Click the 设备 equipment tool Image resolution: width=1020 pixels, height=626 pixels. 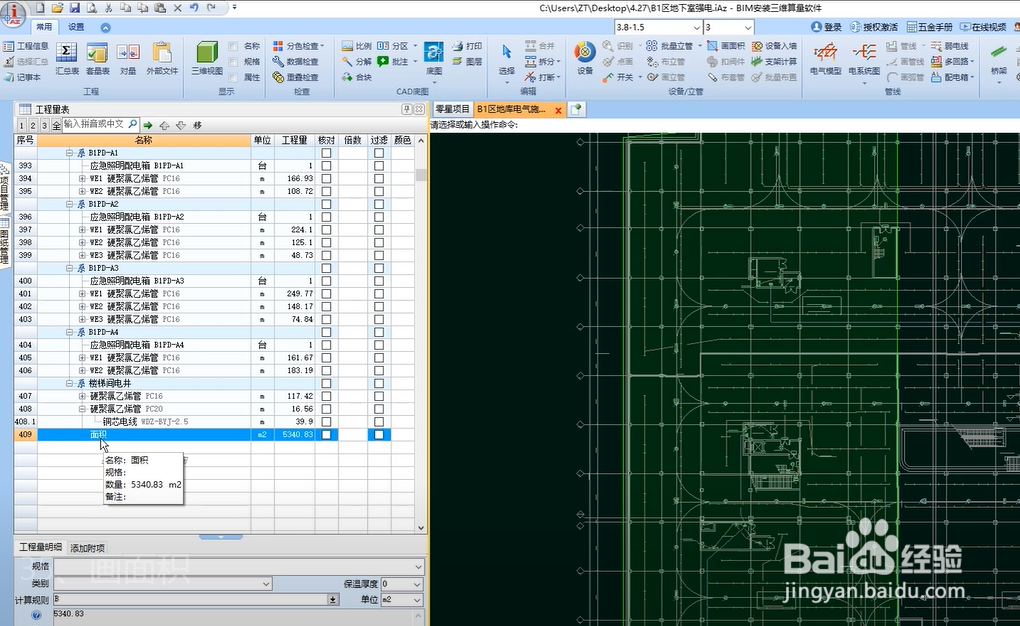pos(585,59)
